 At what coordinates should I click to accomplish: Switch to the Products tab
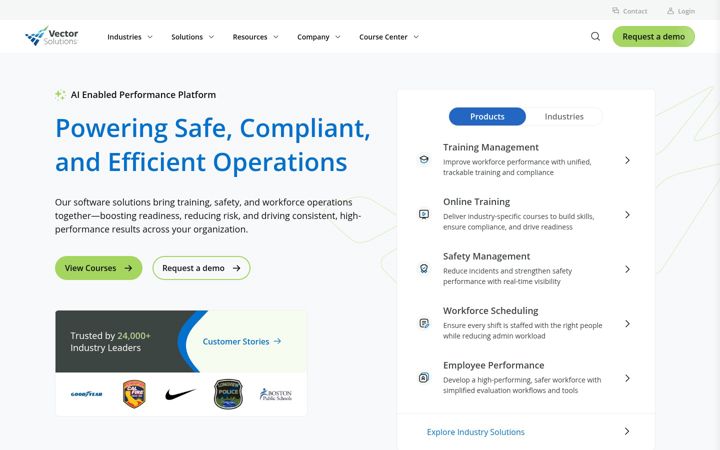point(487,117)
